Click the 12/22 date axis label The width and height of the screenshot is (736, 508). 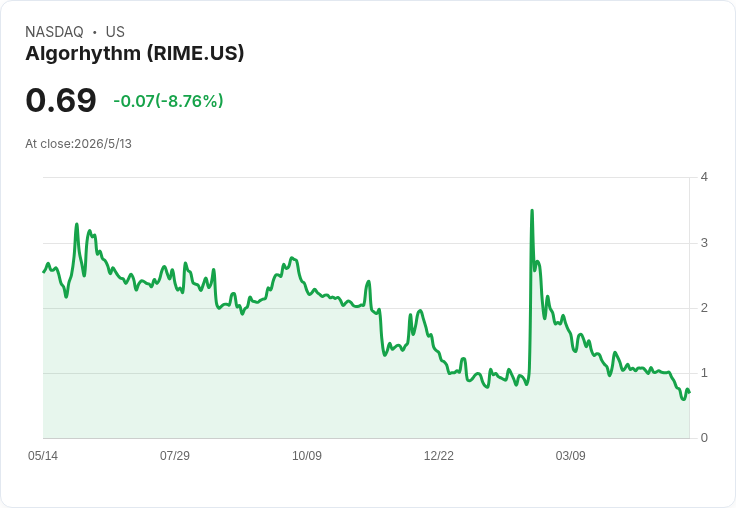438,455
